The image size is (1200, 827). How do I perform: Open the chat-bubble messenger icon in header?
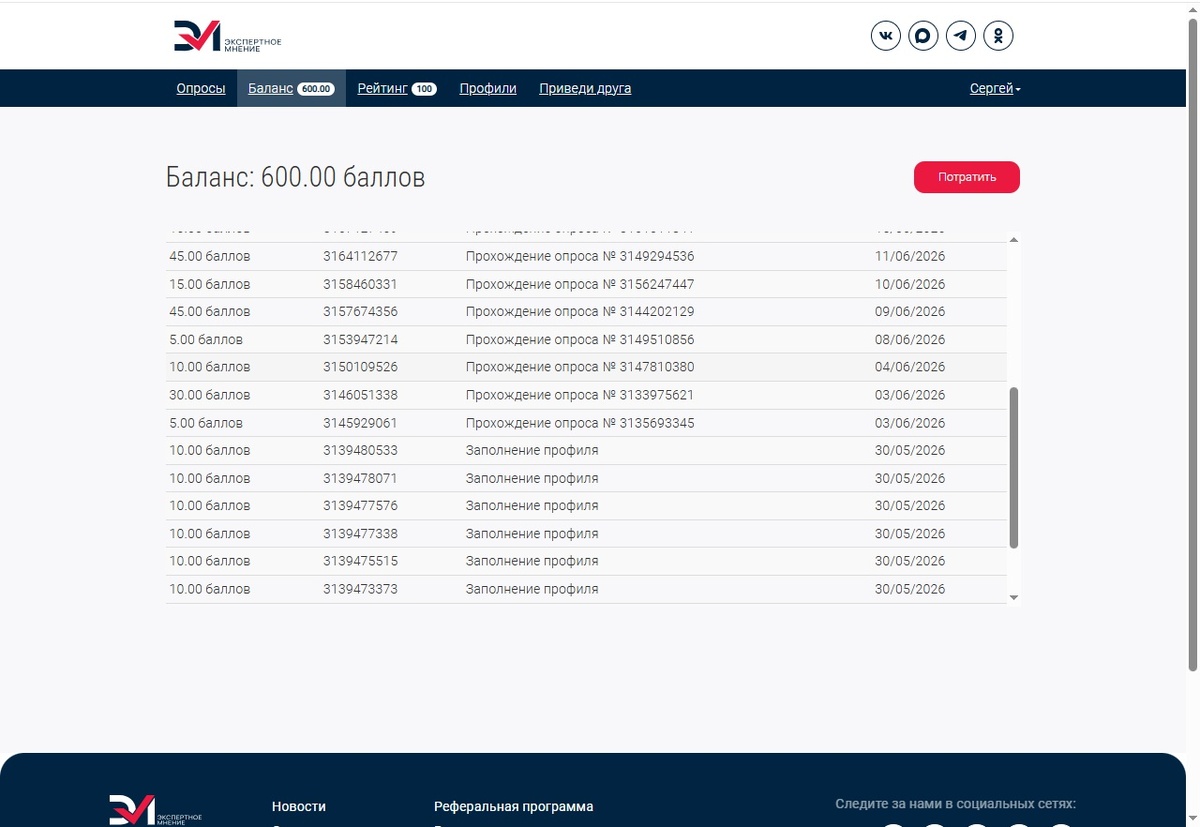point(923,36)
